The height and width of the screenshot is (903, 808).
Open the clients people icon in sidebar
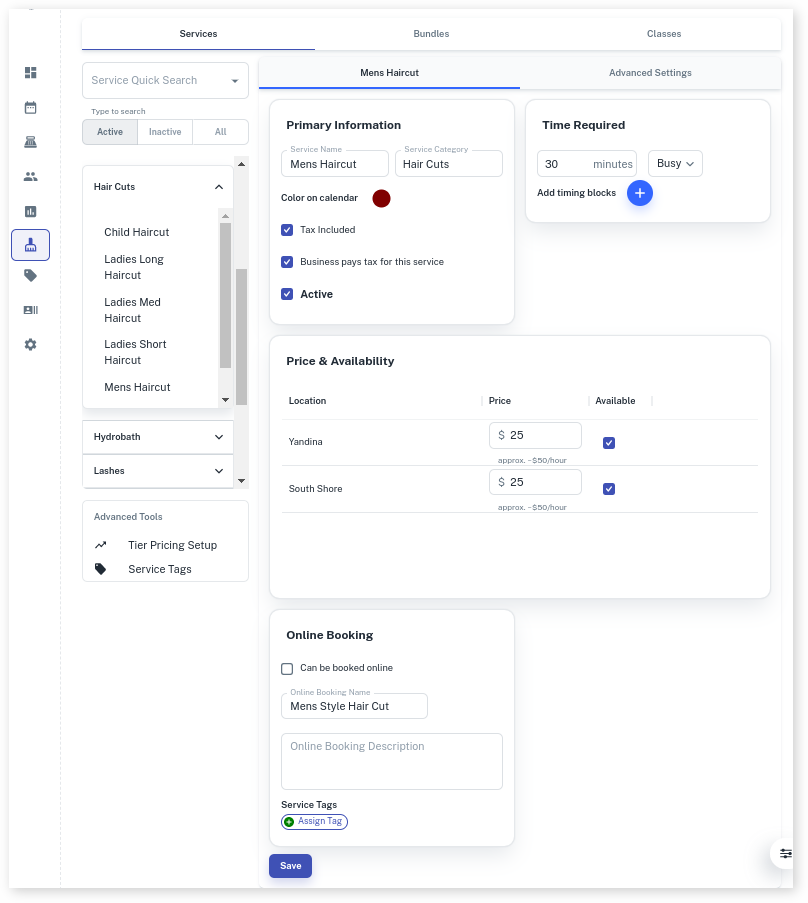31,177
